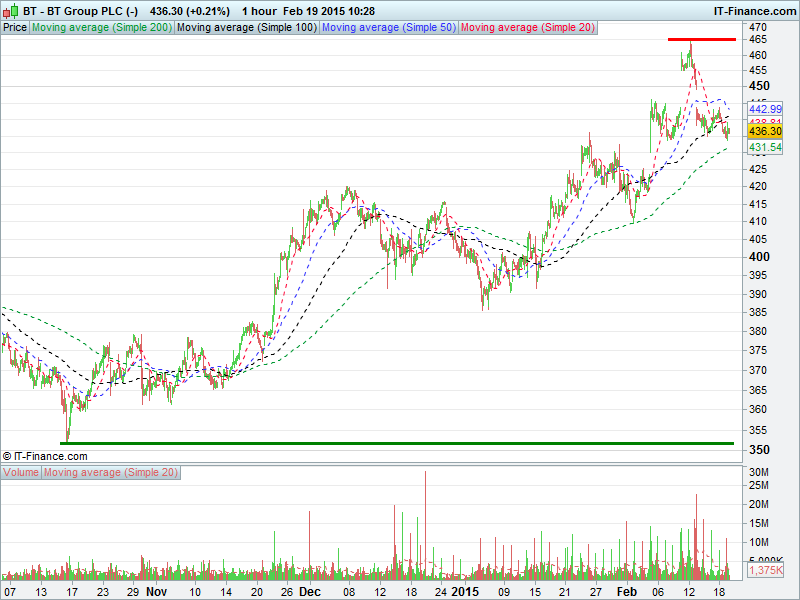Select the red resistance line near 465
This screenshot has height=600, width=800.
point(702,40)
